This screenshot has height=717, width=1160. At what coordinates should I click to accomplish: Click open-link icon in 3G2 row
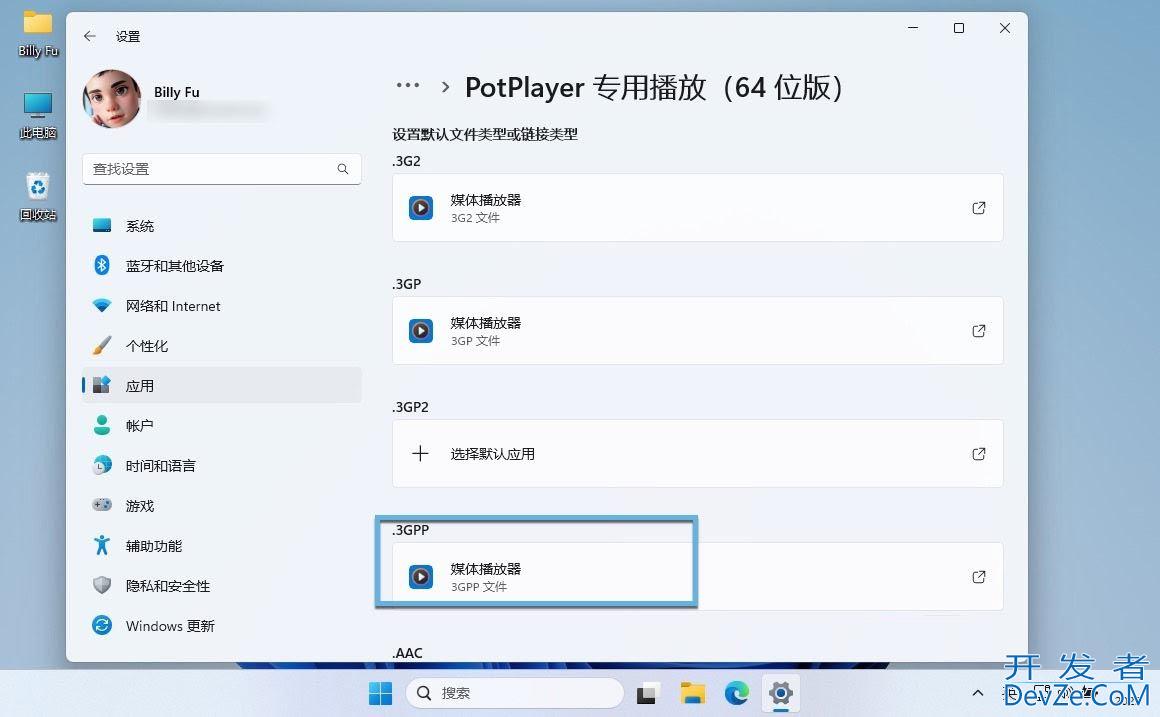(x=979, y=208)
